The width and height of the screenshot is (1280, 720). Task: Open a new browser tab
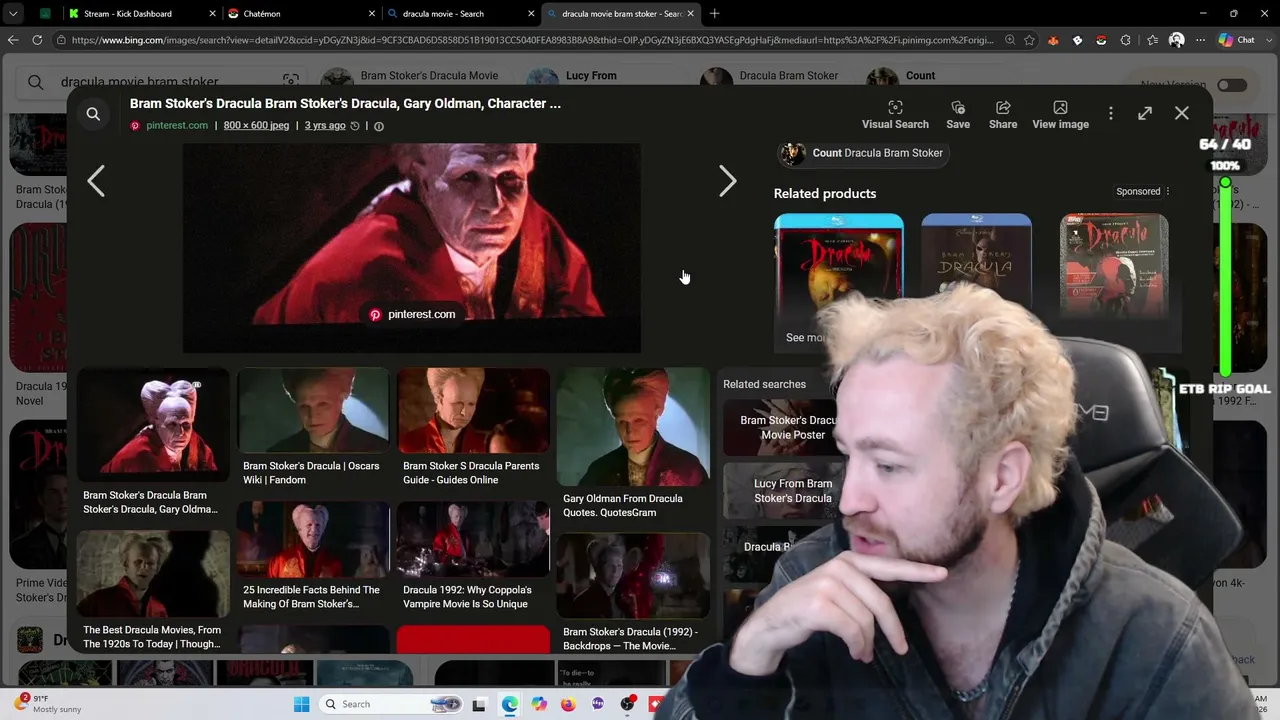(x=714, y=14)
